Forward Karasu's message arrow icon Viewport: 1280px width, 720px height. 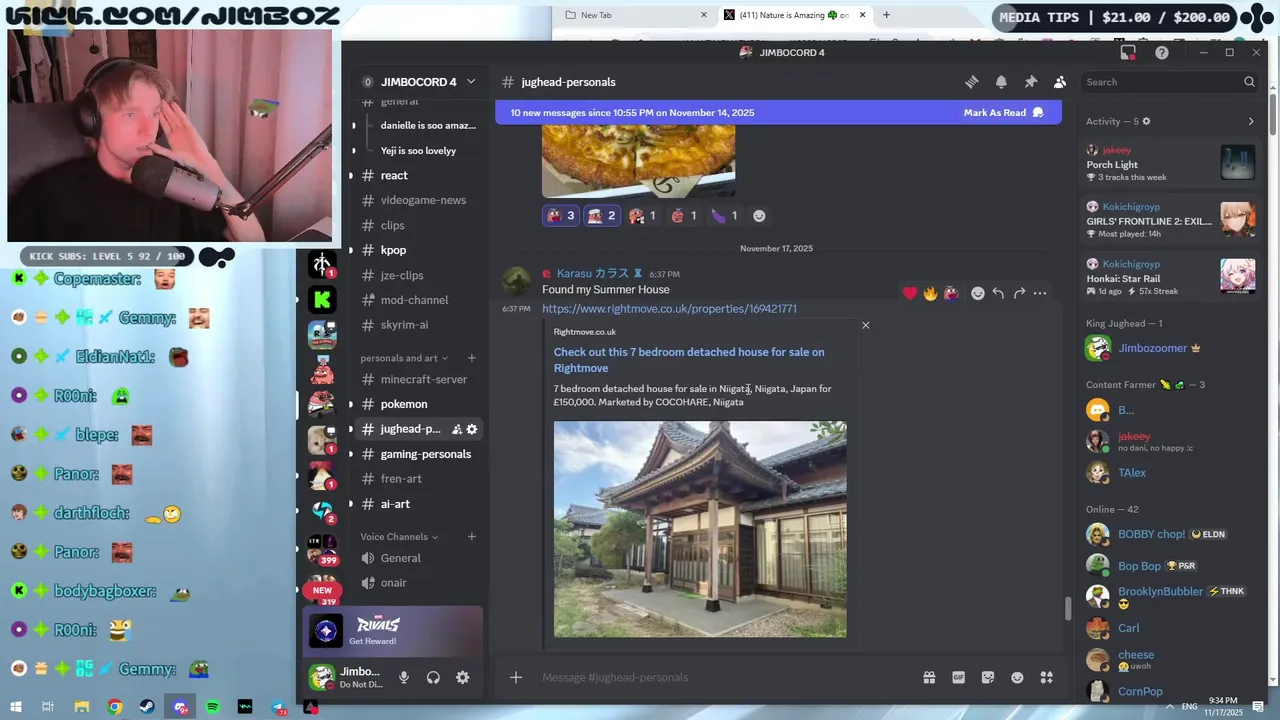(1019, 293)
